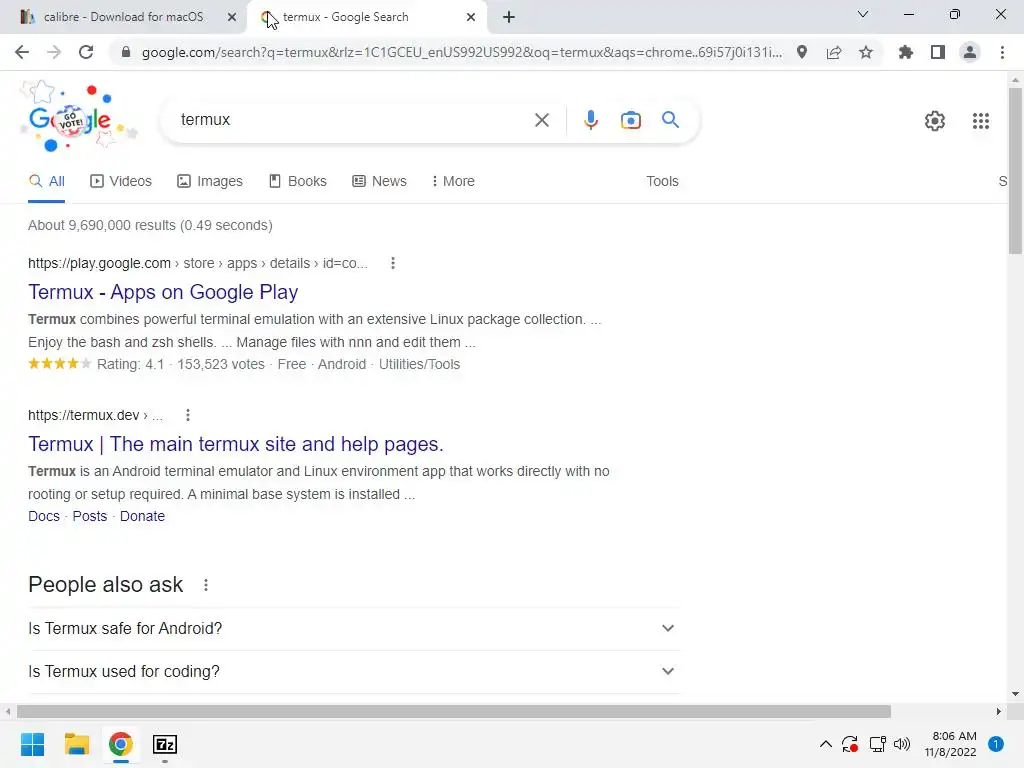Submit search with magnifier icon
1024x768 pixels.
pyautogui.click(x=670, y=120)
